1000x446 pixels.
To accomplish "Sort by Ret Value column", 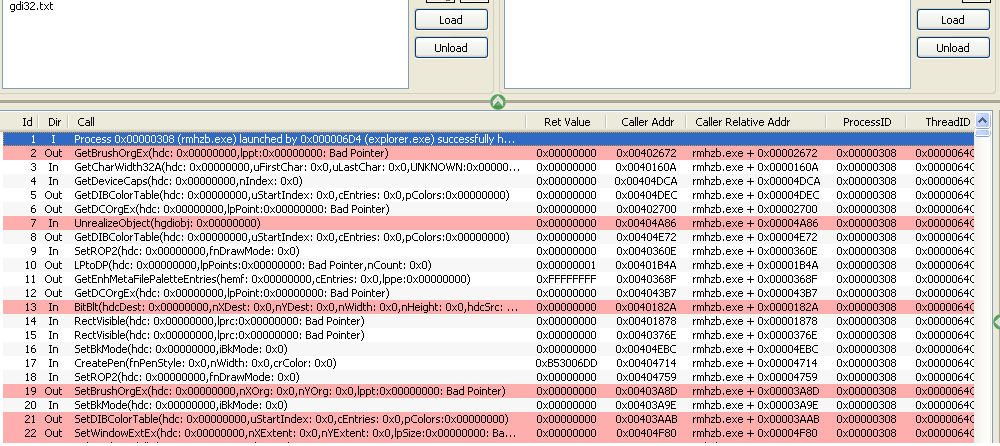I will pyautogui.click(x=566, y=122).
